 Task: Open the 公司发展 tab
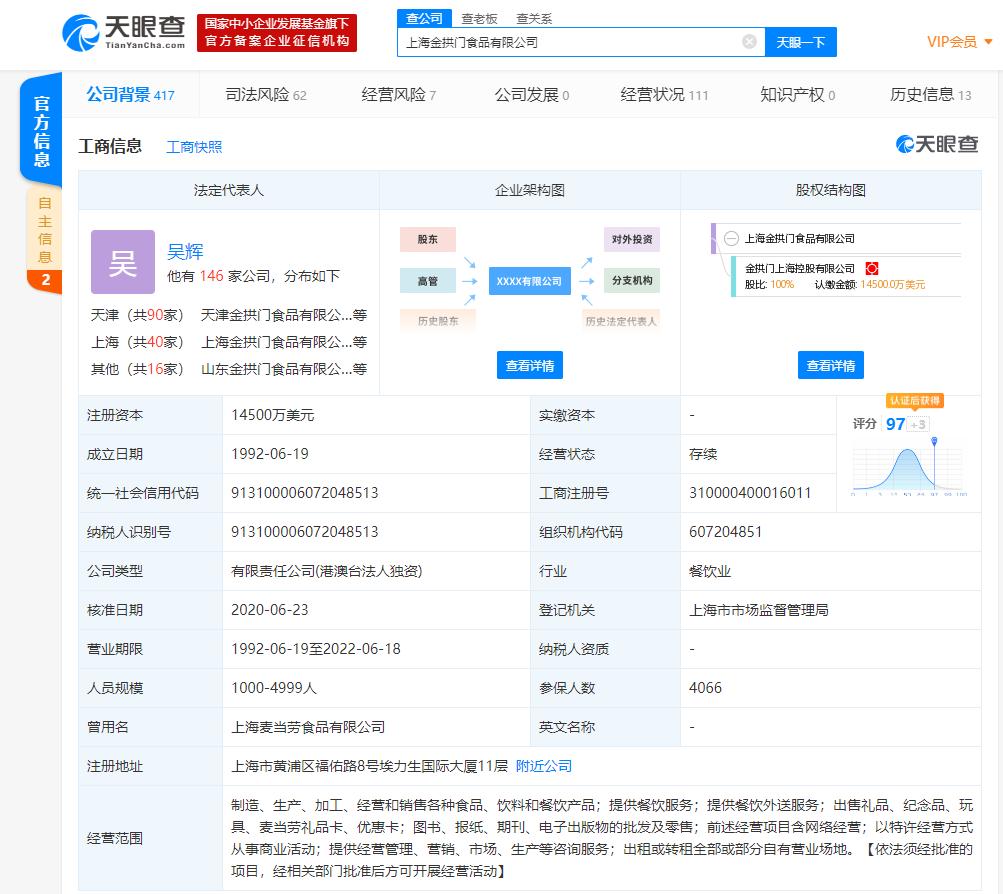[x=532, y=95]
